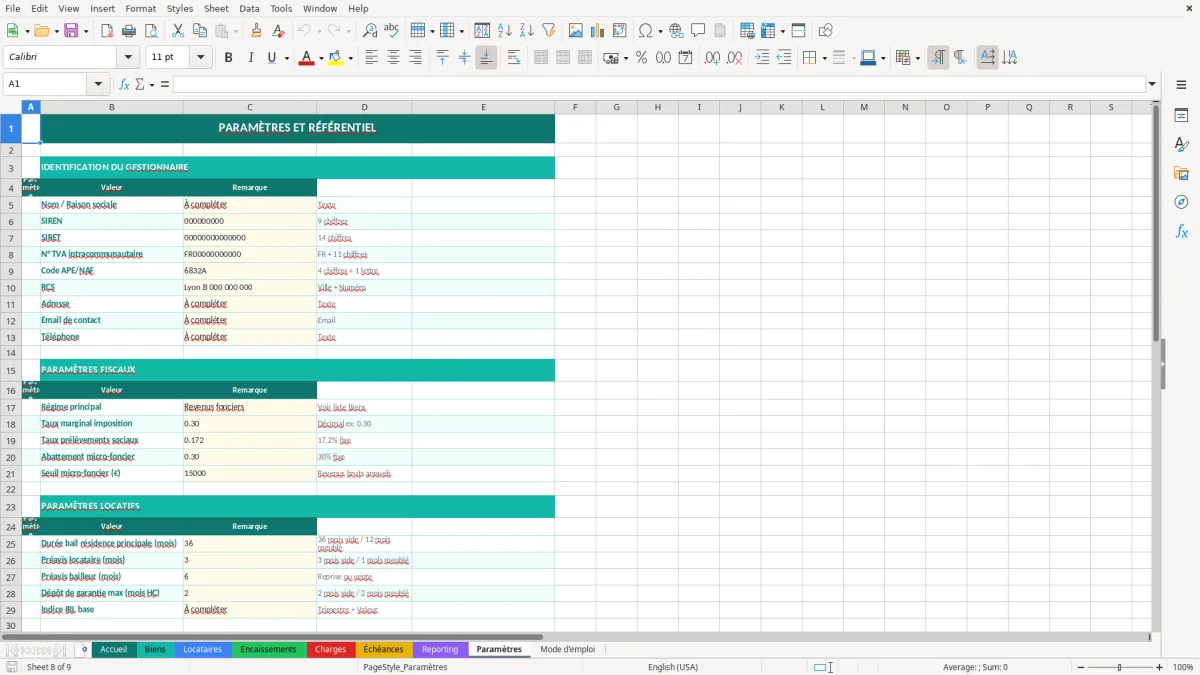1200x675 pixels.
Task: Add a decimal place
Action: (712, 58)
